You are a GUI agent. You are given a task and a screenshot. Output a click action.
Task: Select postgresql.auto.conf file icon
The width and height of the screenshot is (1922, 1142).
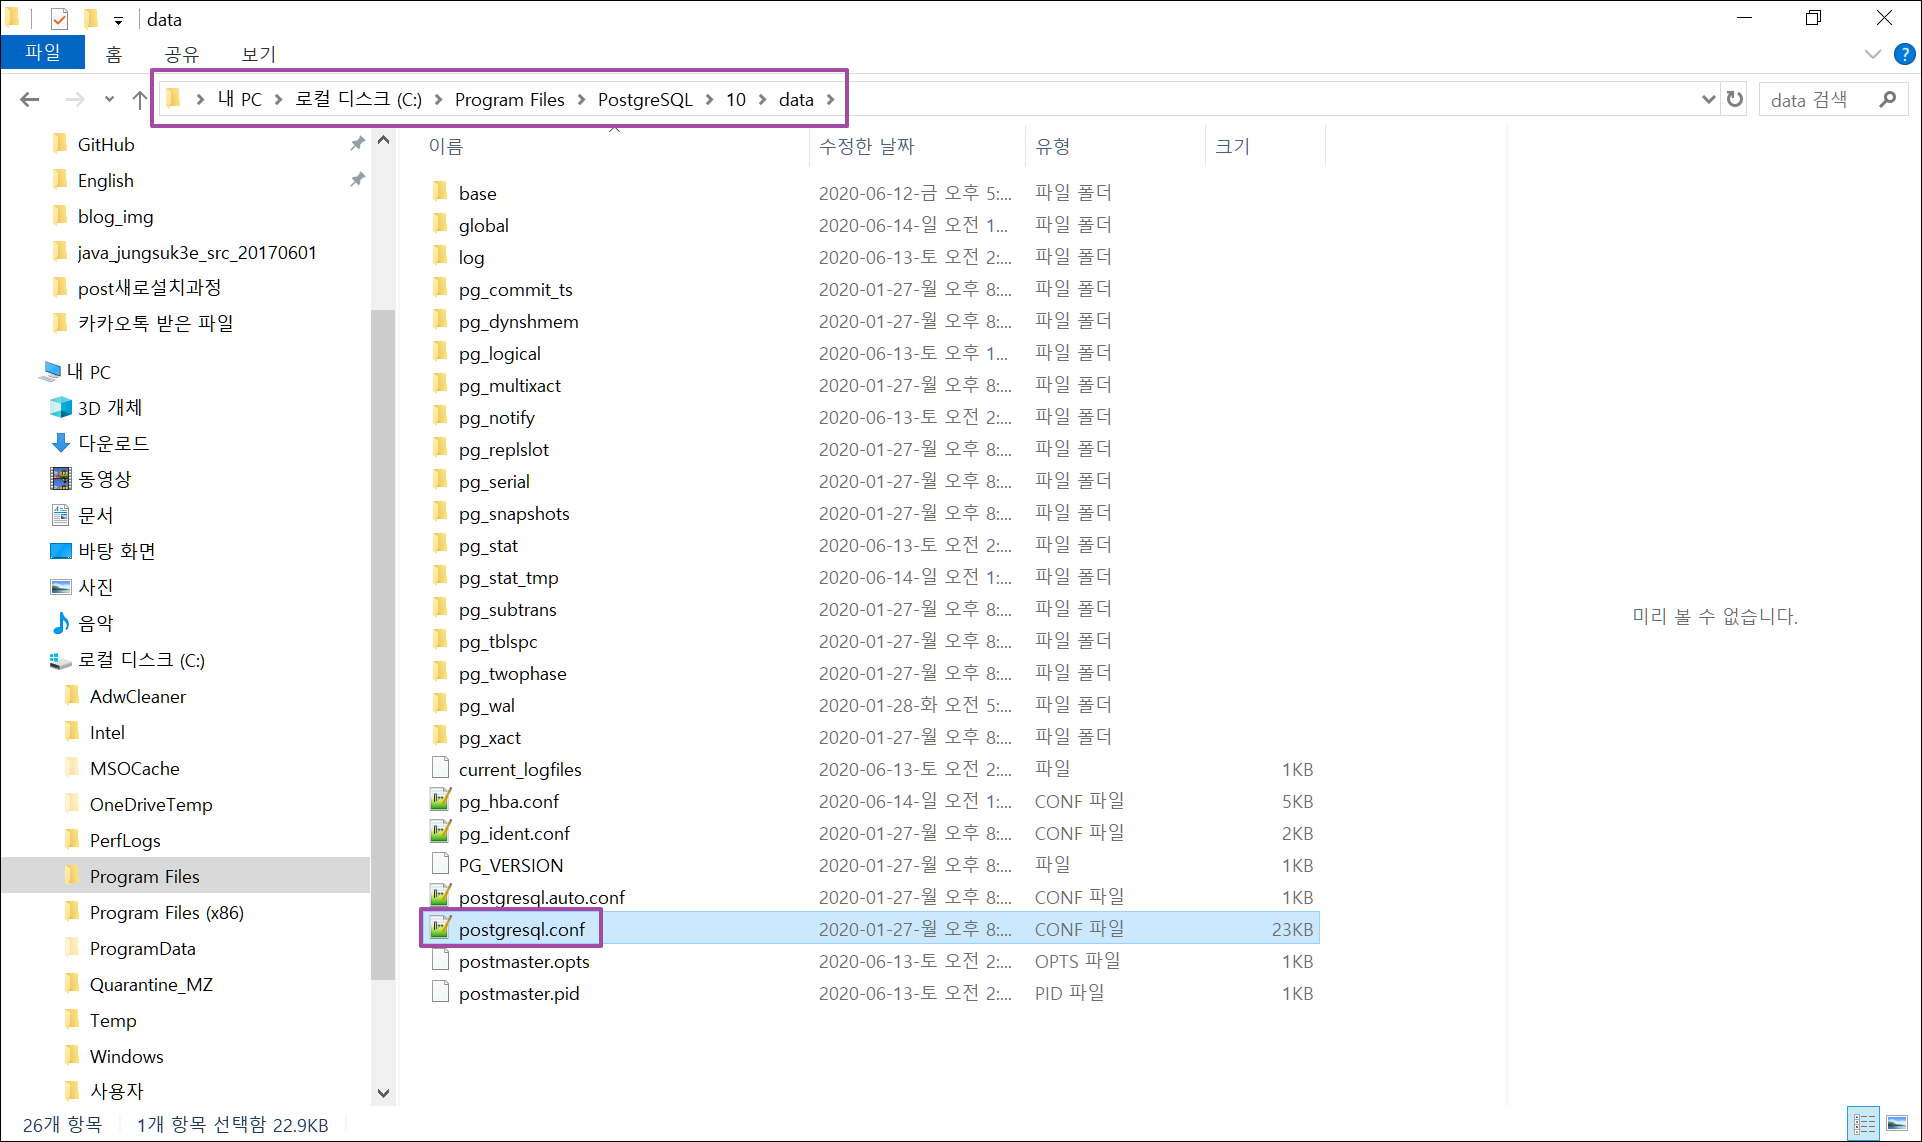[440, 896]
